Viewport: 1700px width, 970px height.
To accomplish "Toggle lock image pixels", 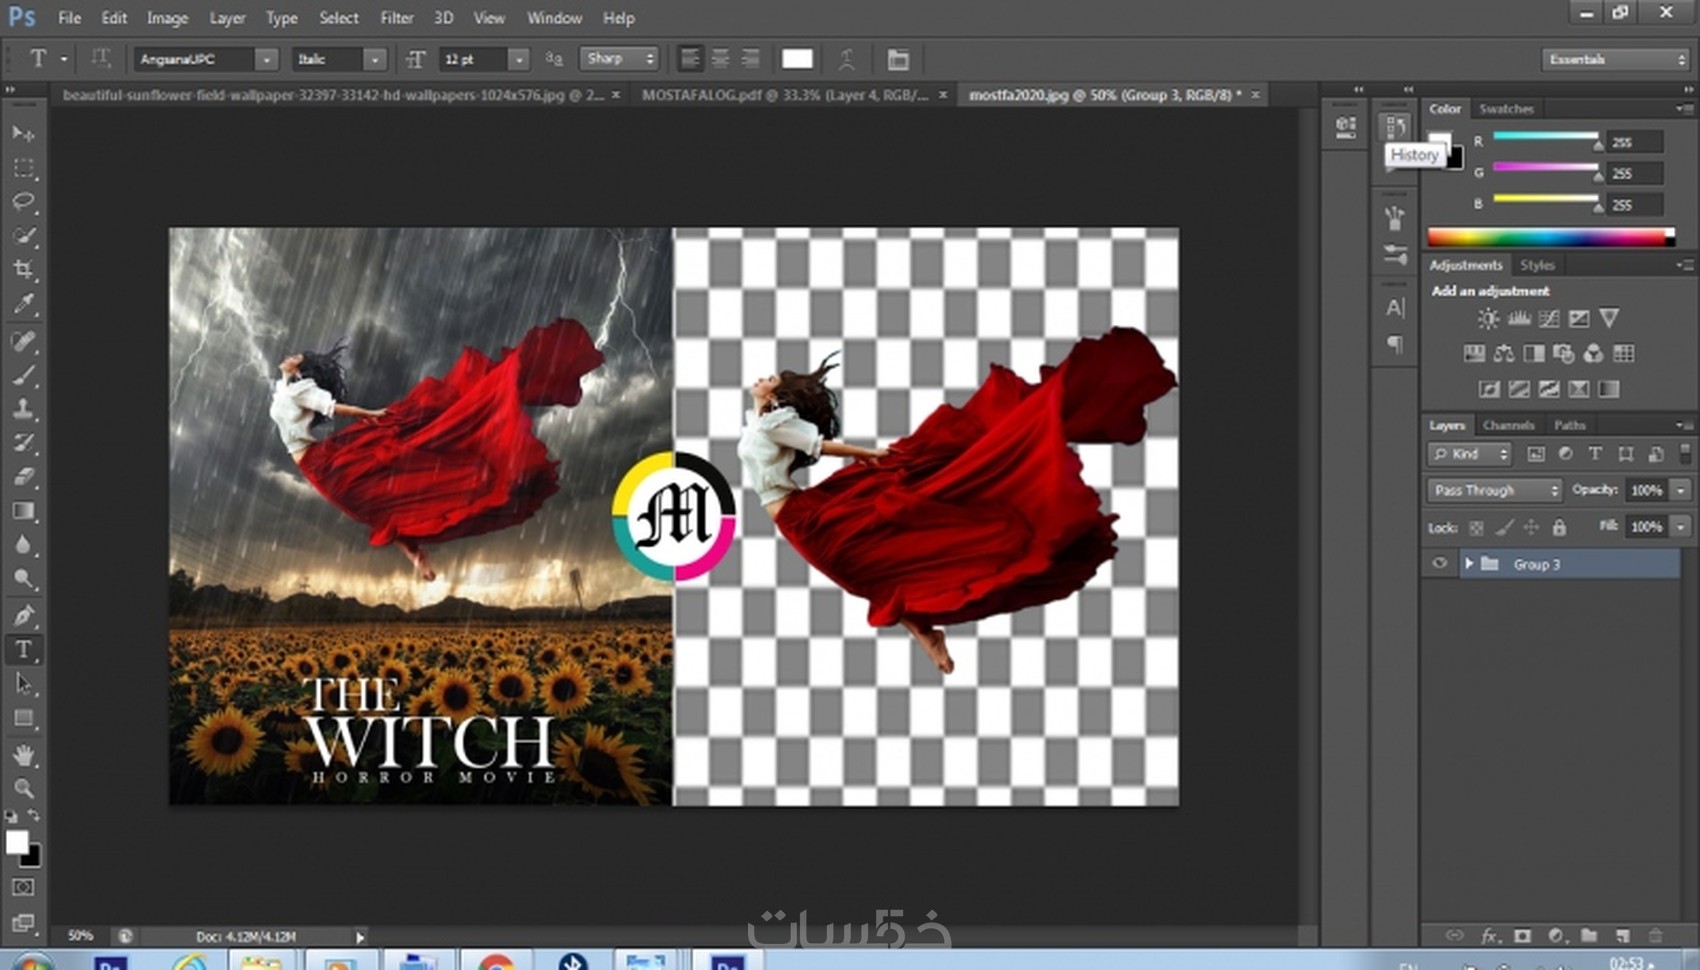I will (x=1504, y=527).
